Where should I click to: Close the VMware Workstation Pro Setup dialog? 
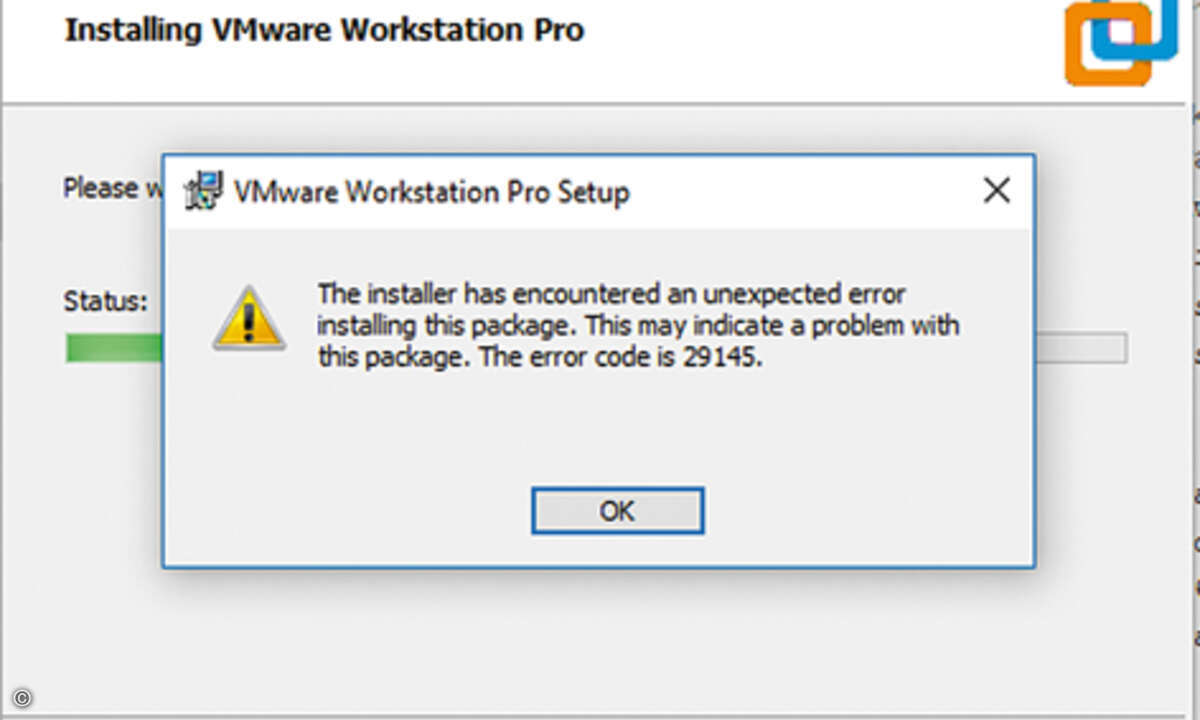[x=996, y=191]
